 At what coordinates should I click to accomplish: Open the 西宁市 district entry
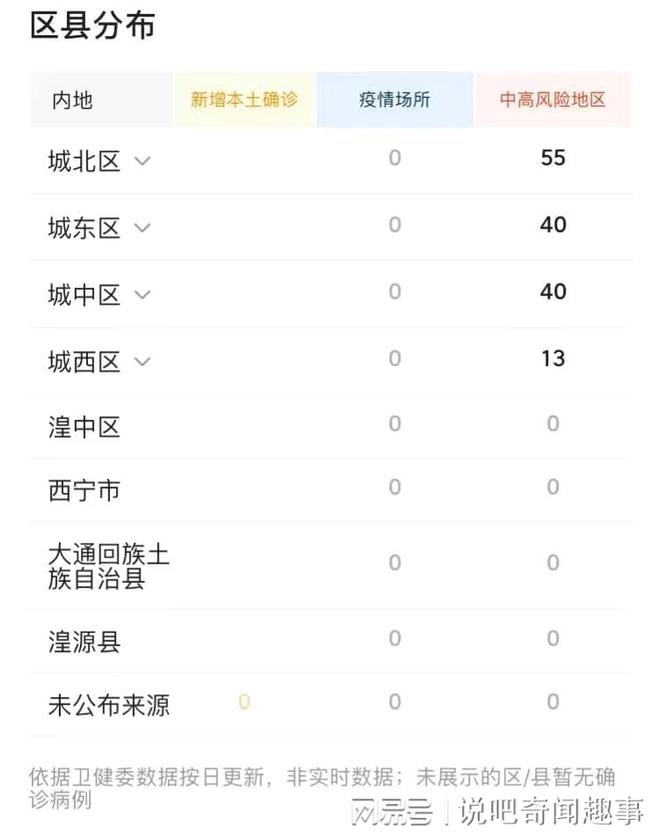(86, 490)
